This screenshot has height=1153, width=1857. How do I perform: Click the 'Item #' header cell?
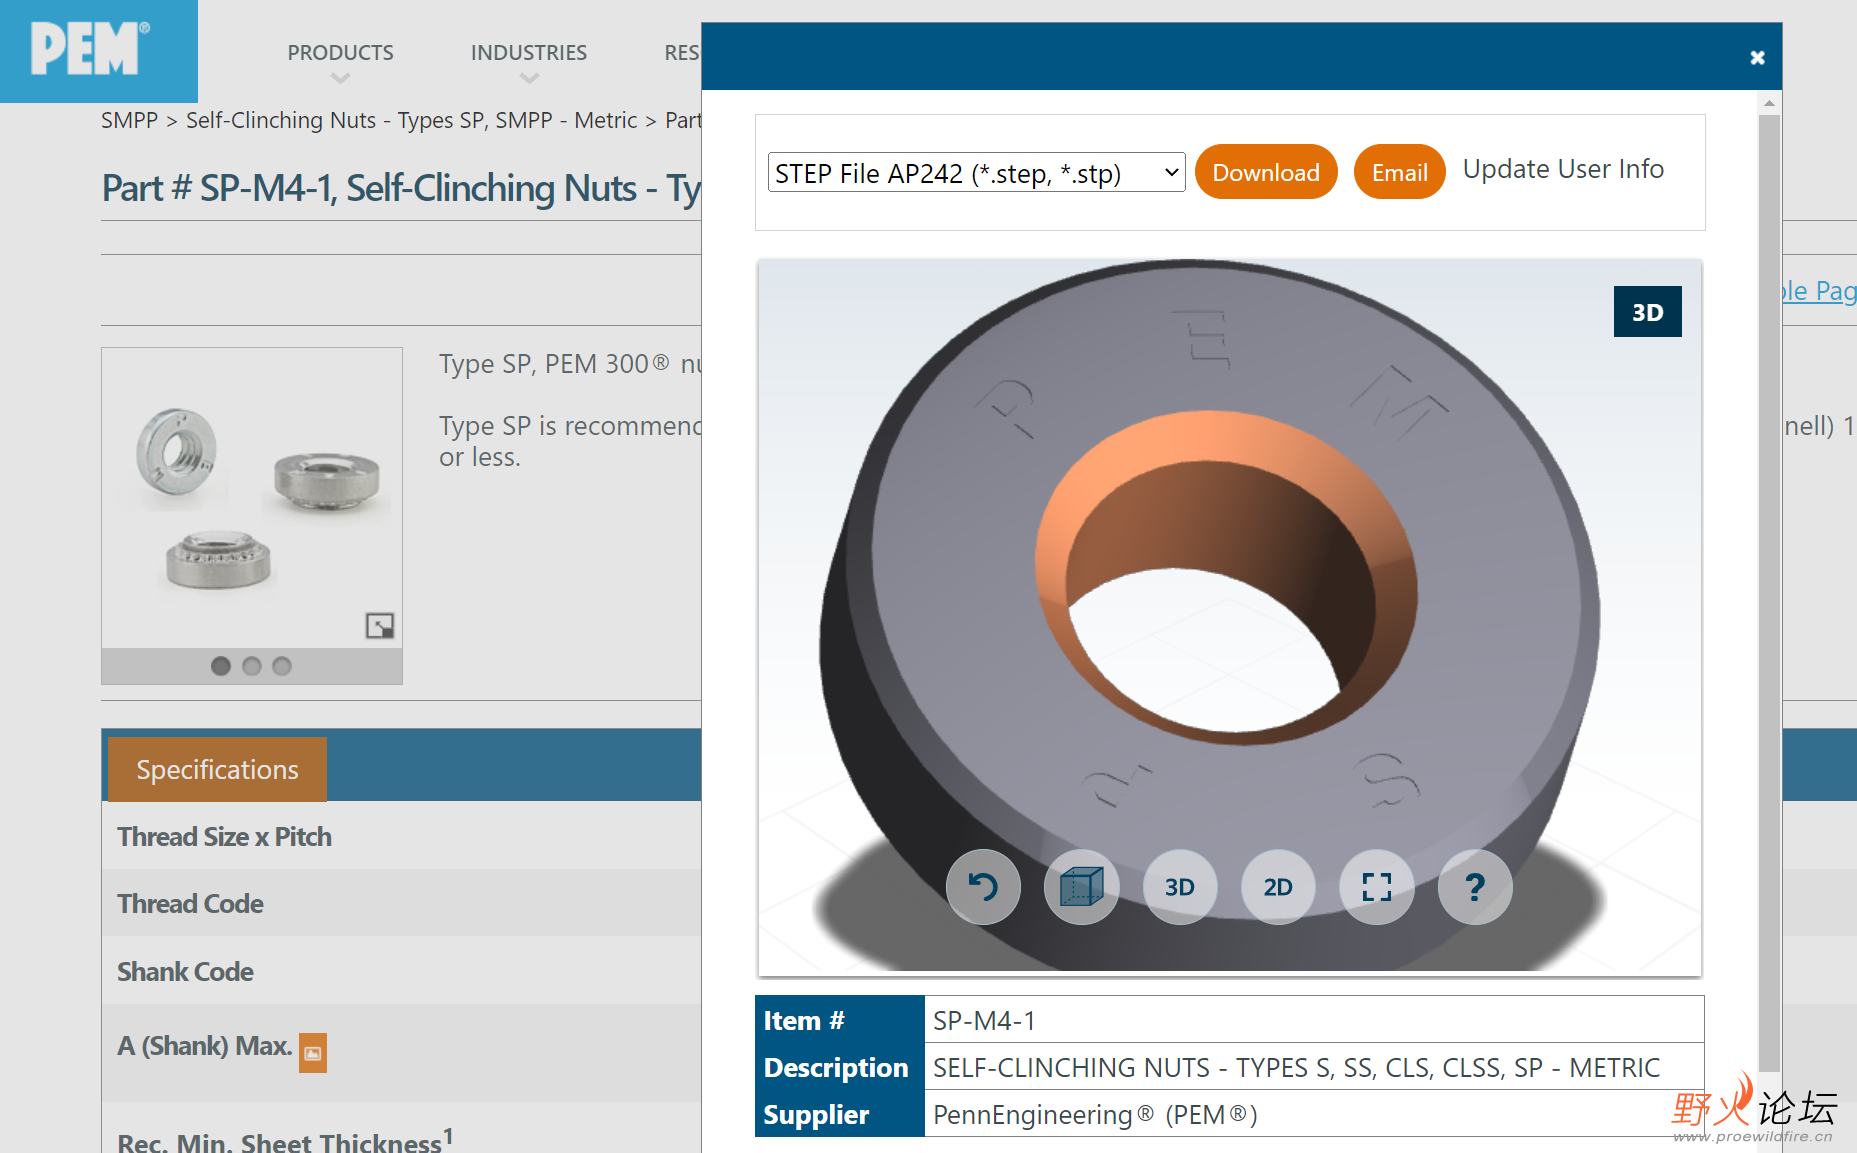coord(840,1020)
